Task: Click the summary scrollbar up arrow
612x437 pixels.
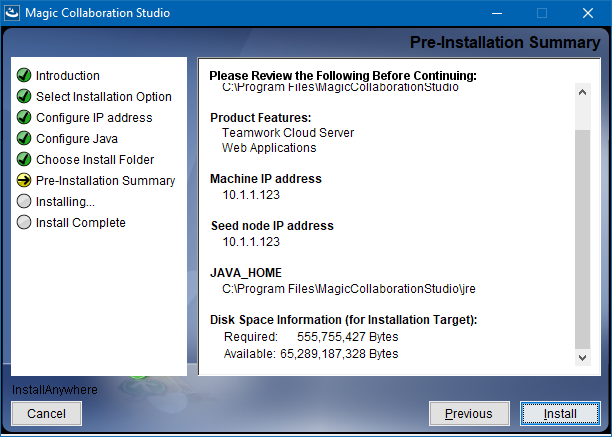Action: (x=583, y=92)
